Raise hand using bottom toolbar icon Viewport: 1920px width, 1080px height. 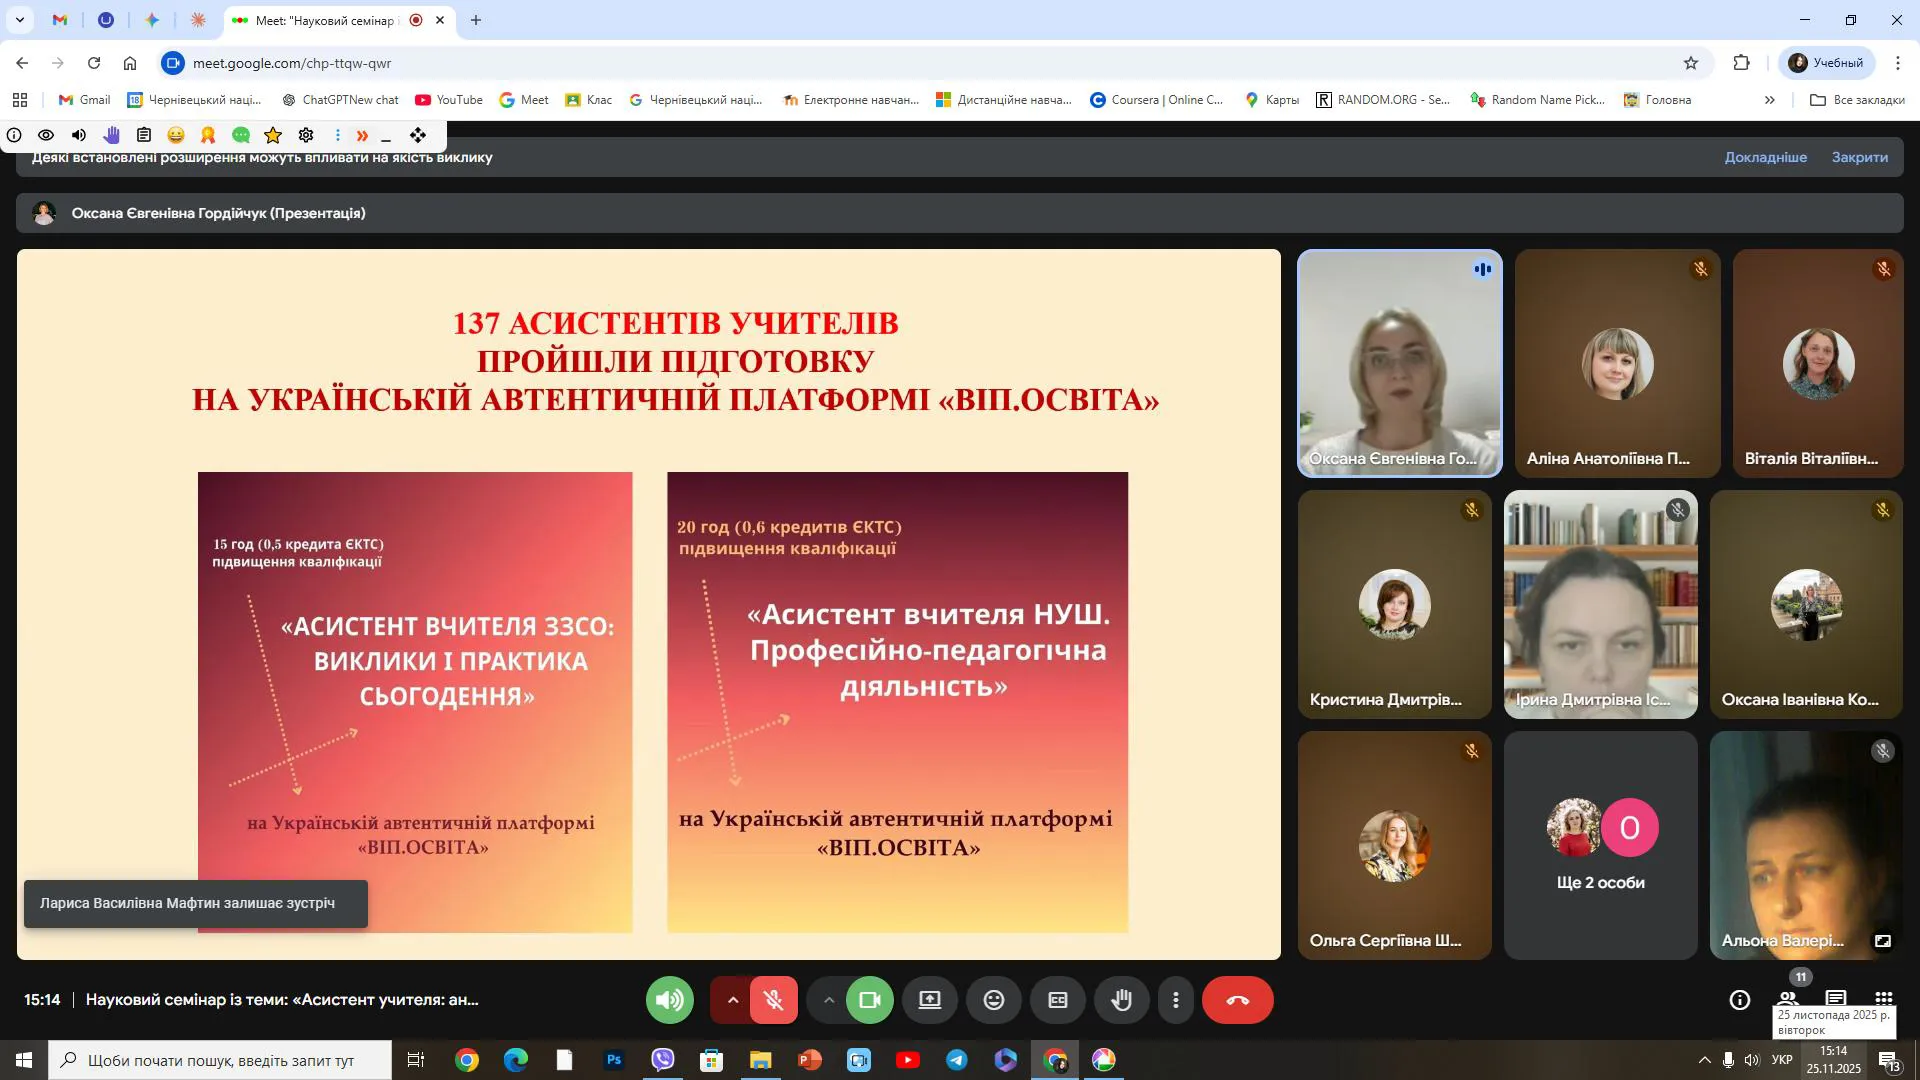[1121, 1000]
